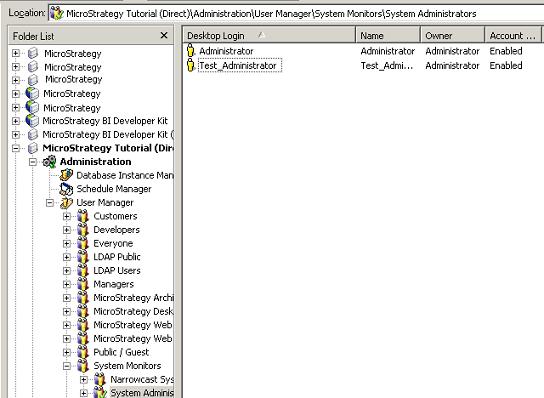Click the icon in the Location bar
Screen dimensions: 544x398
(57, 13)
